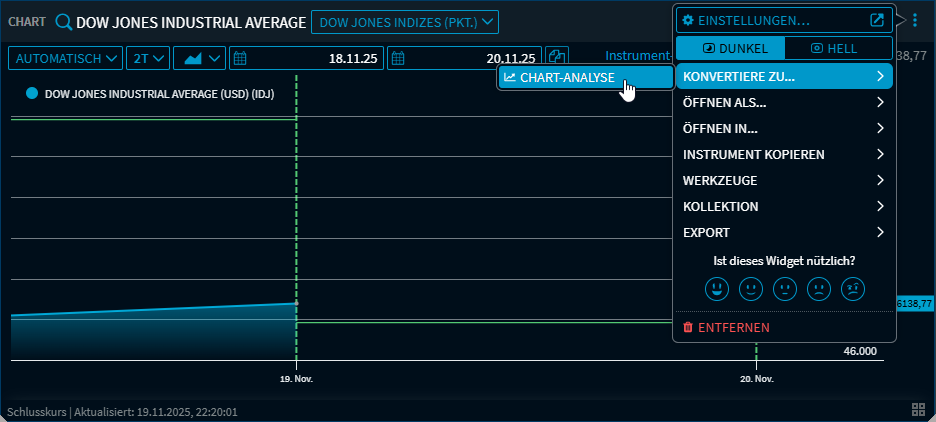The image size is (936, 422).
Task: Switch to the Dunkel dark theme
Action: 730,48
